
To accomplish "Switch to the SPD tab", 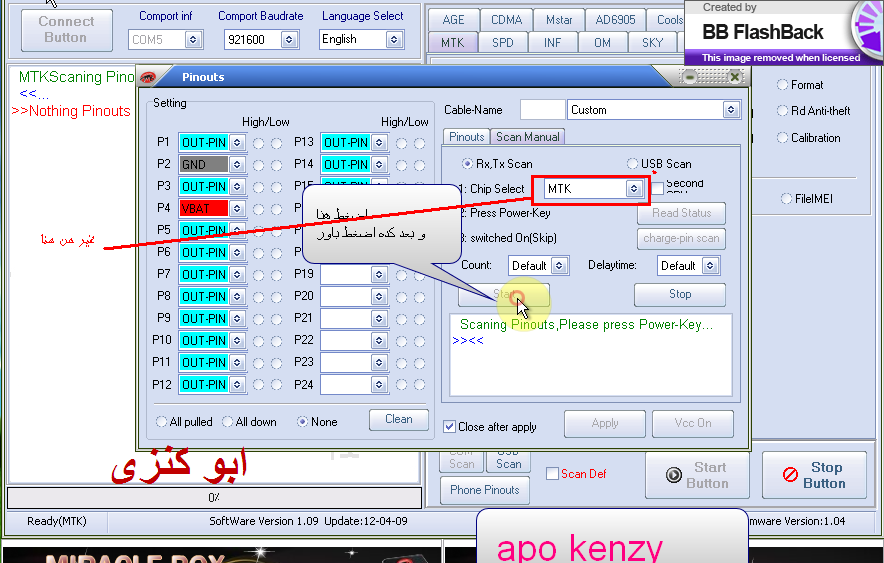I will [x=502, y=43].
